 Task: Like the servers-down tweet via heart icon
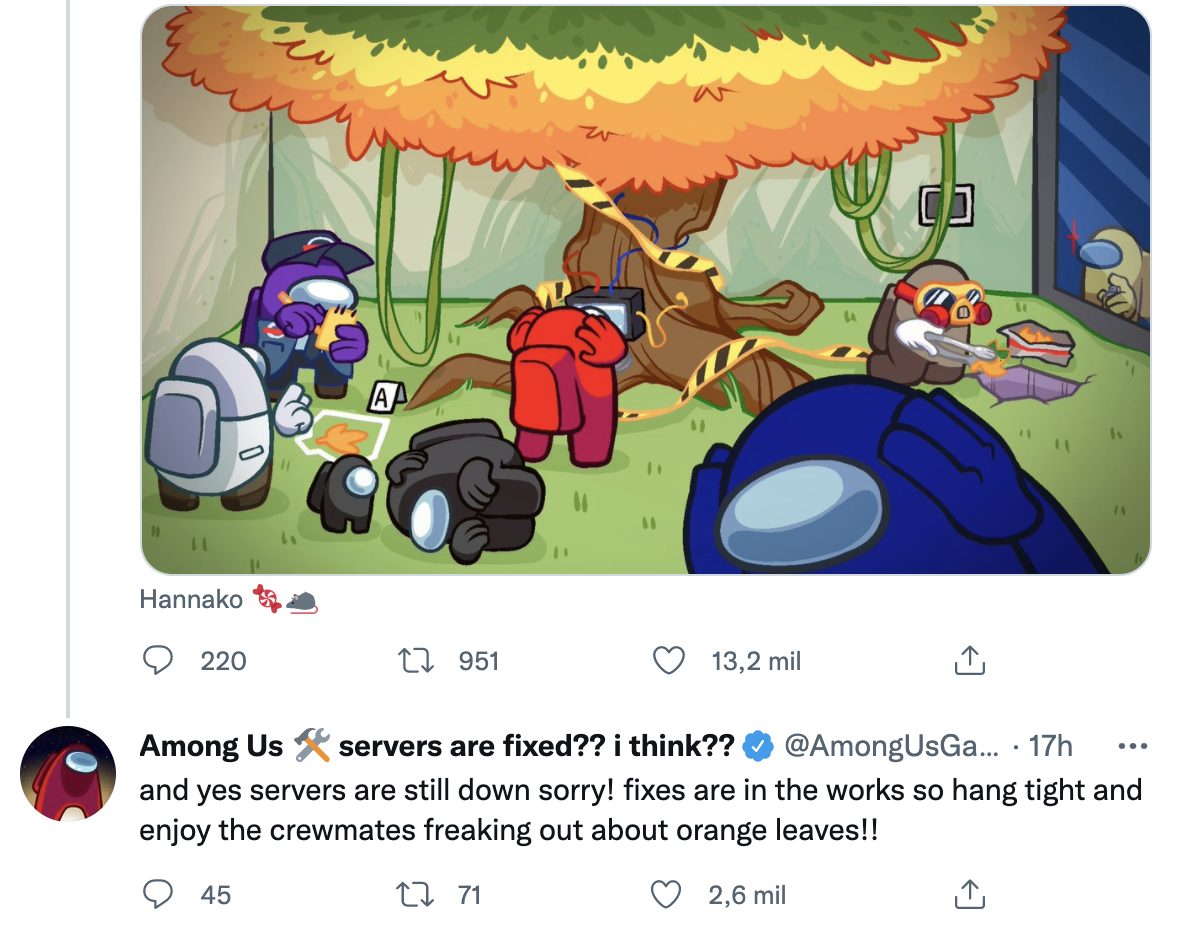coord(667,894)
